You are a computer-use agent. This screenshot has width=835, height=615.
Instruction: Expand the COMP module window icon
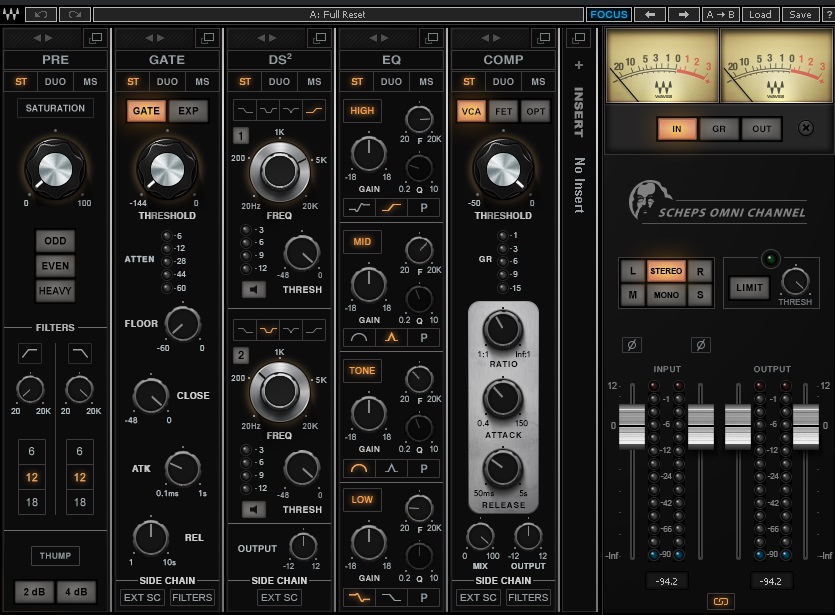coord(544,38)
